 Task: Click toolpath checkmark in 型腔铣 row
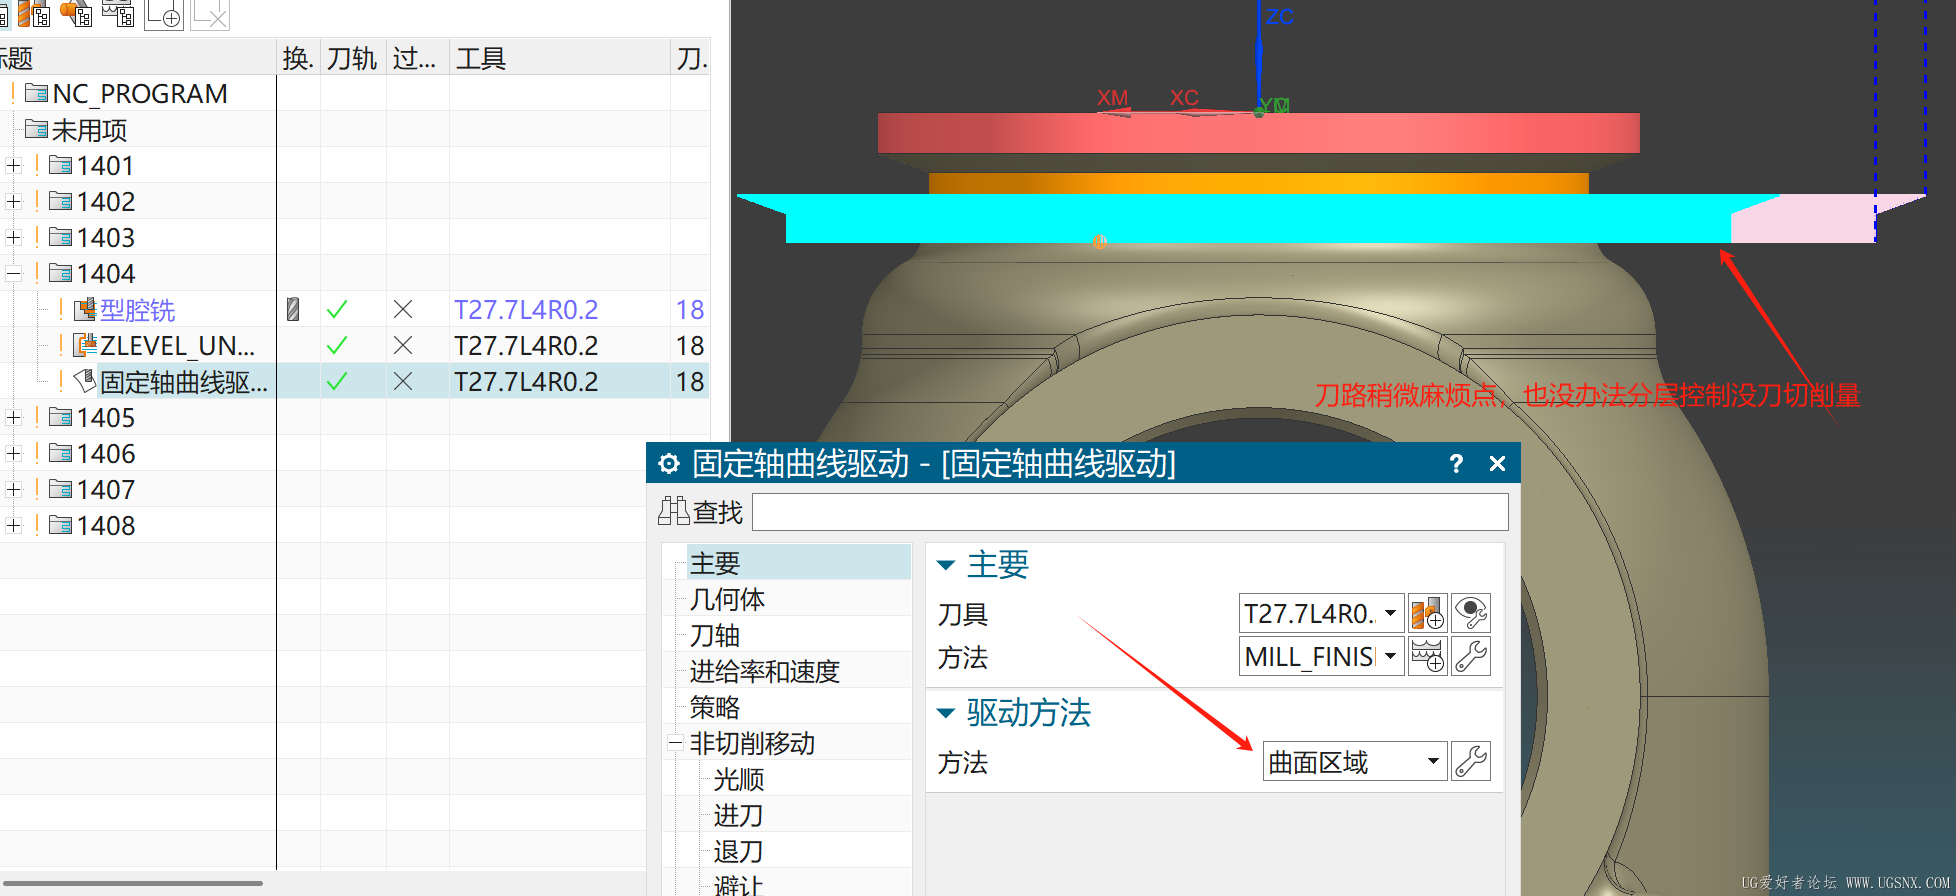(337, 310)
